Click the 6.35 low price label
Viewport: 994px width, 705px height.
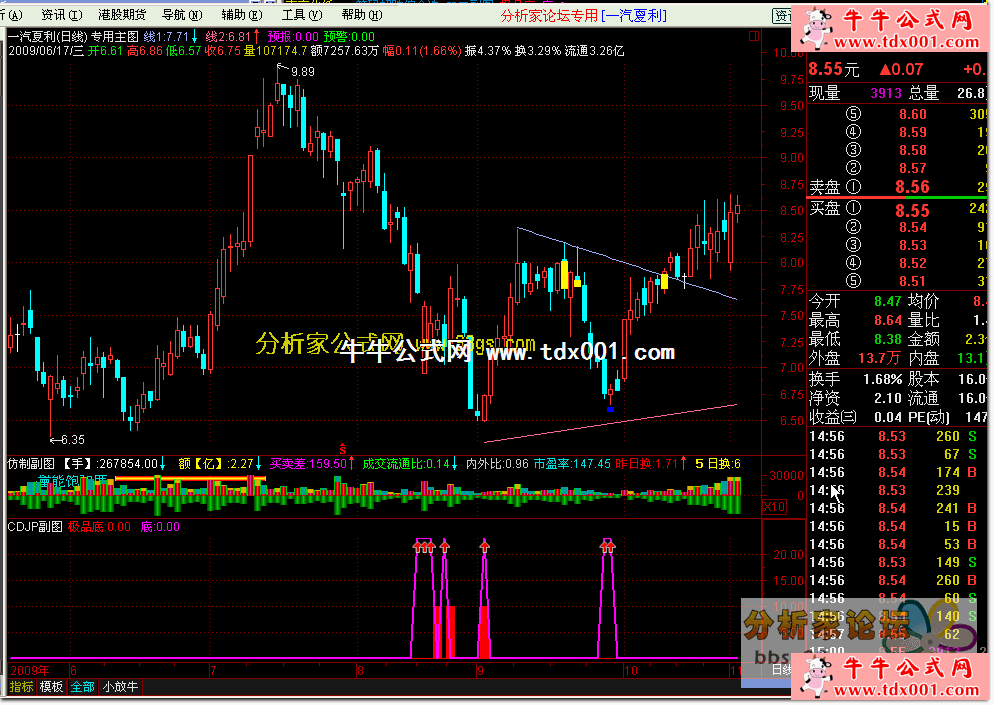point(72,439)
